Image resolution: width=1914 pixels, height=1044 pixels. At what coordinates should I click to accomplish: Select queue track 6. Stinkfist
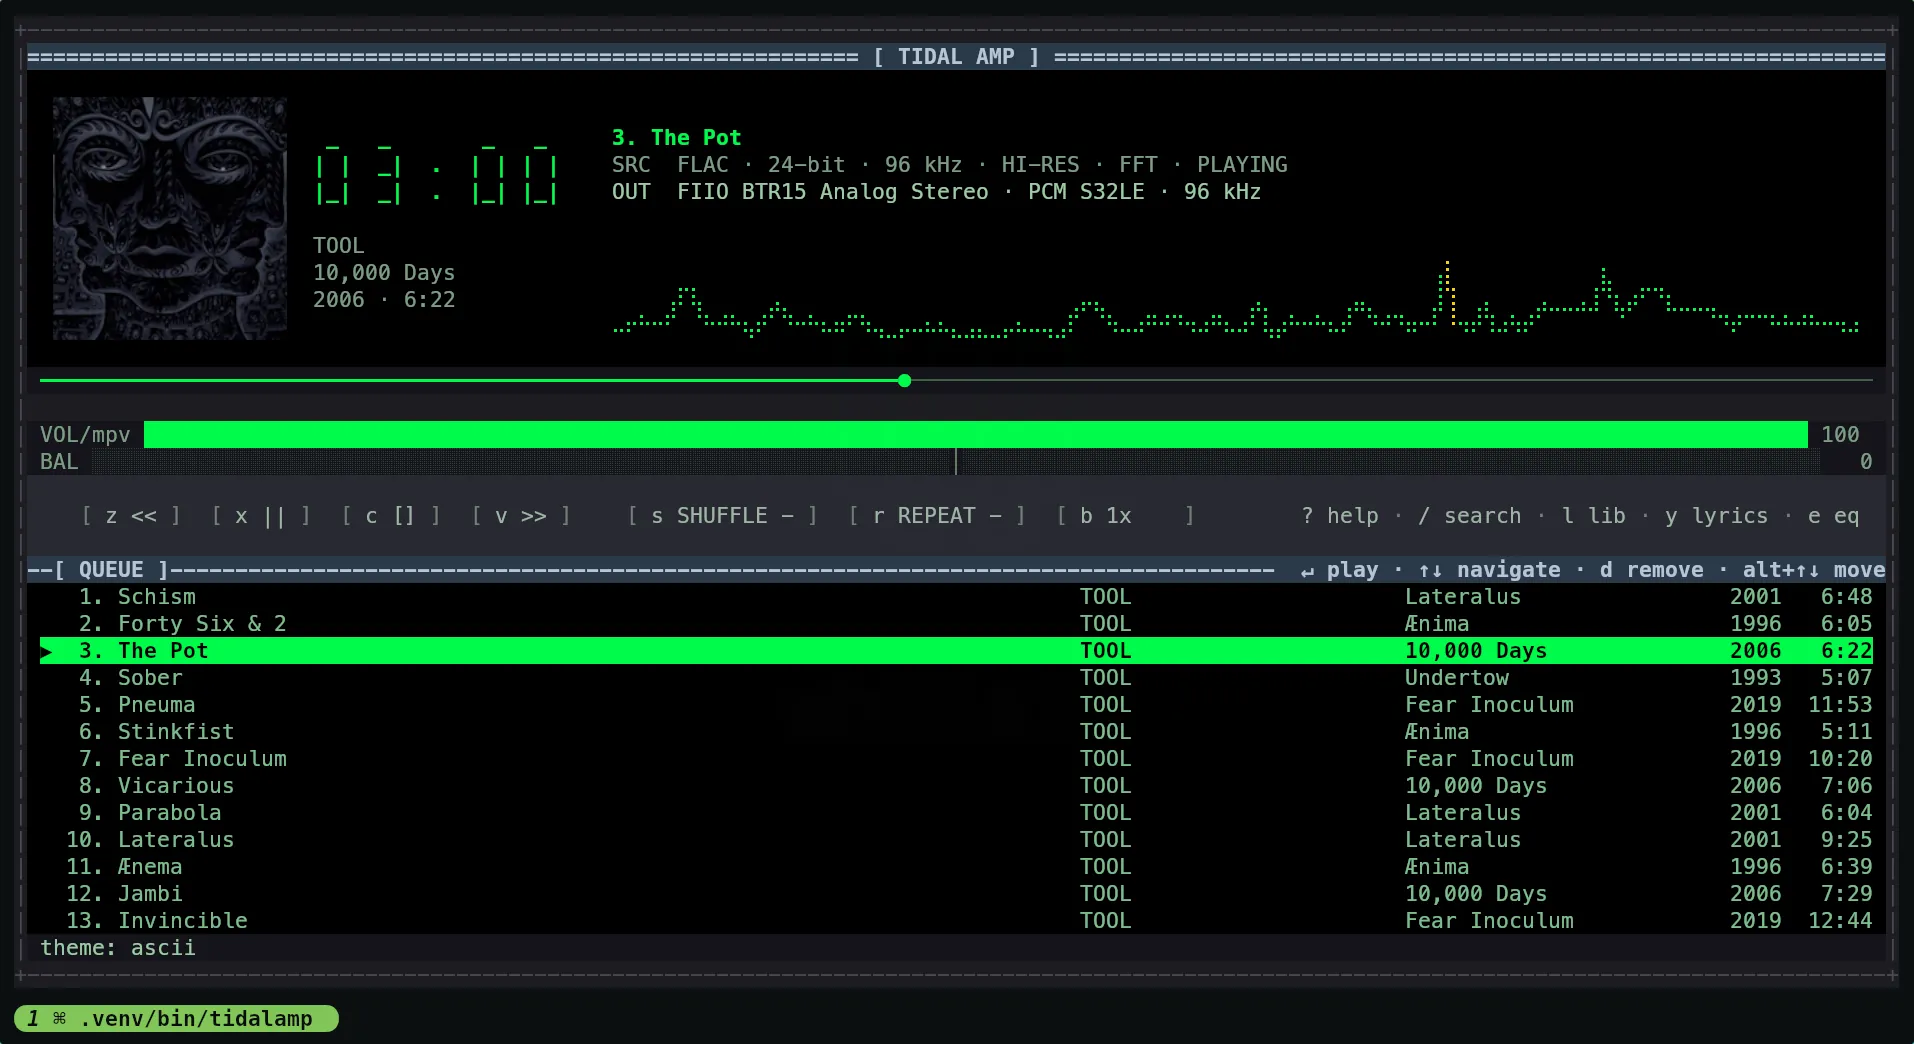(956, 732)
